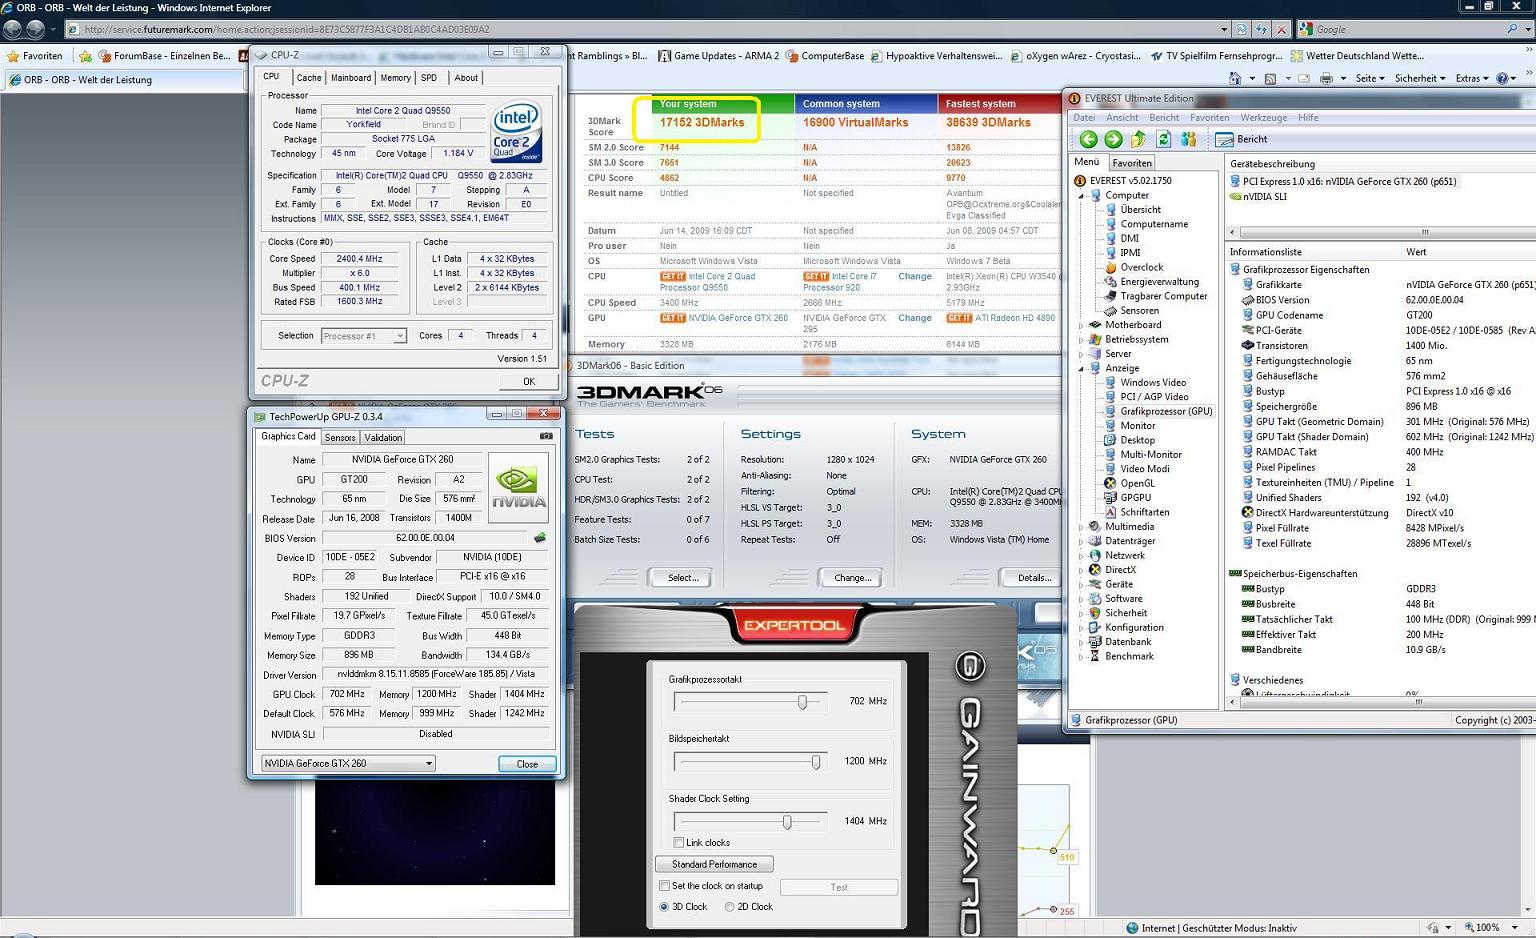
Task: Switch to the Memory tab in CPU-Z
Action: (395, 77)
